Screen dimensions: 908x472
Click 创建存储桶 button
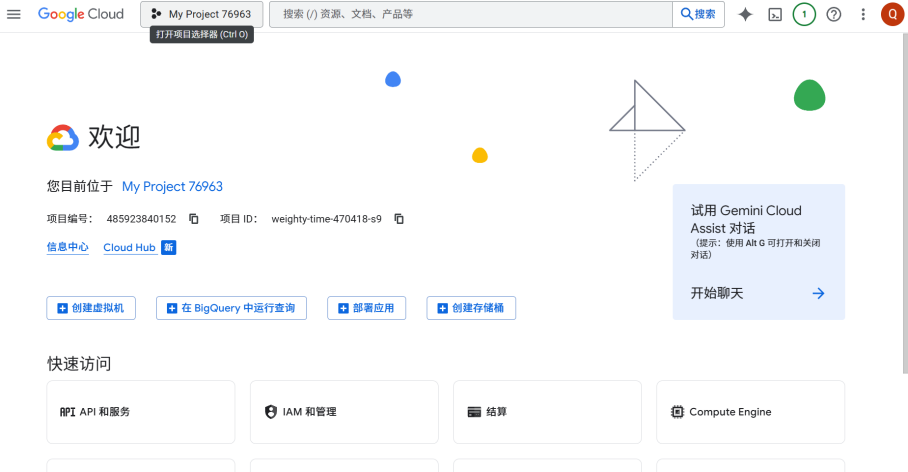[x=471, y=308]
